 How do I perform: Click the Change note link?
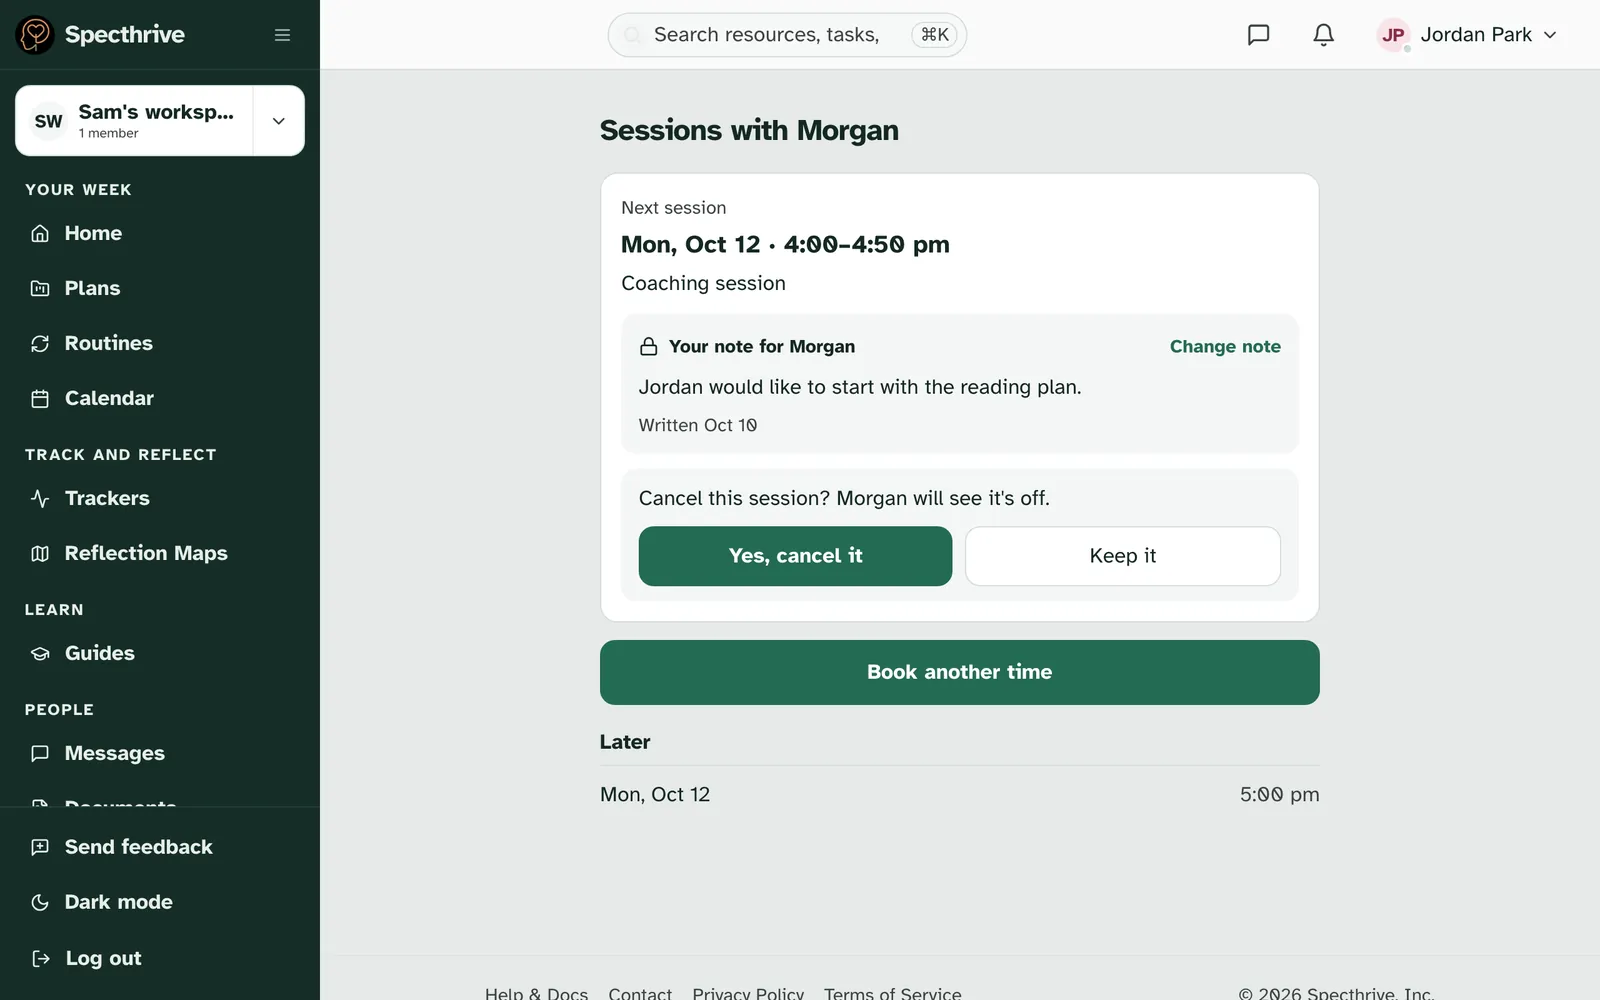click(1225, 346)
